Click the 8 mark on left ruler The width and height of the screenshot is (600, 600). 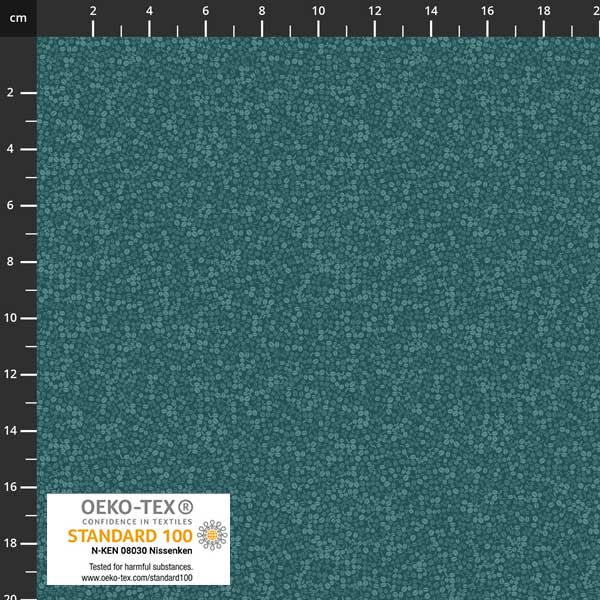[x=10, y=262]
